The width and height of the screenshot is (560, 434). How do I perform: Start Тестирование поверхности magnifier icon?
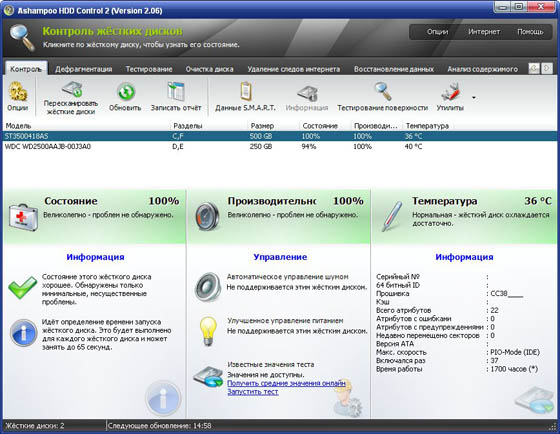point(382,91)
